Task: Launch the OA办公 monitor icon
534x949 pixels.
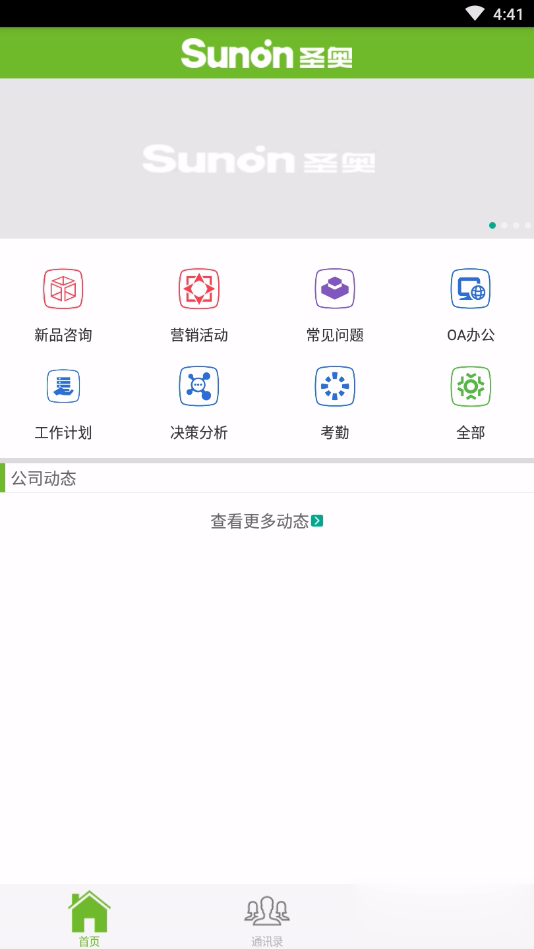Action: 470,289
